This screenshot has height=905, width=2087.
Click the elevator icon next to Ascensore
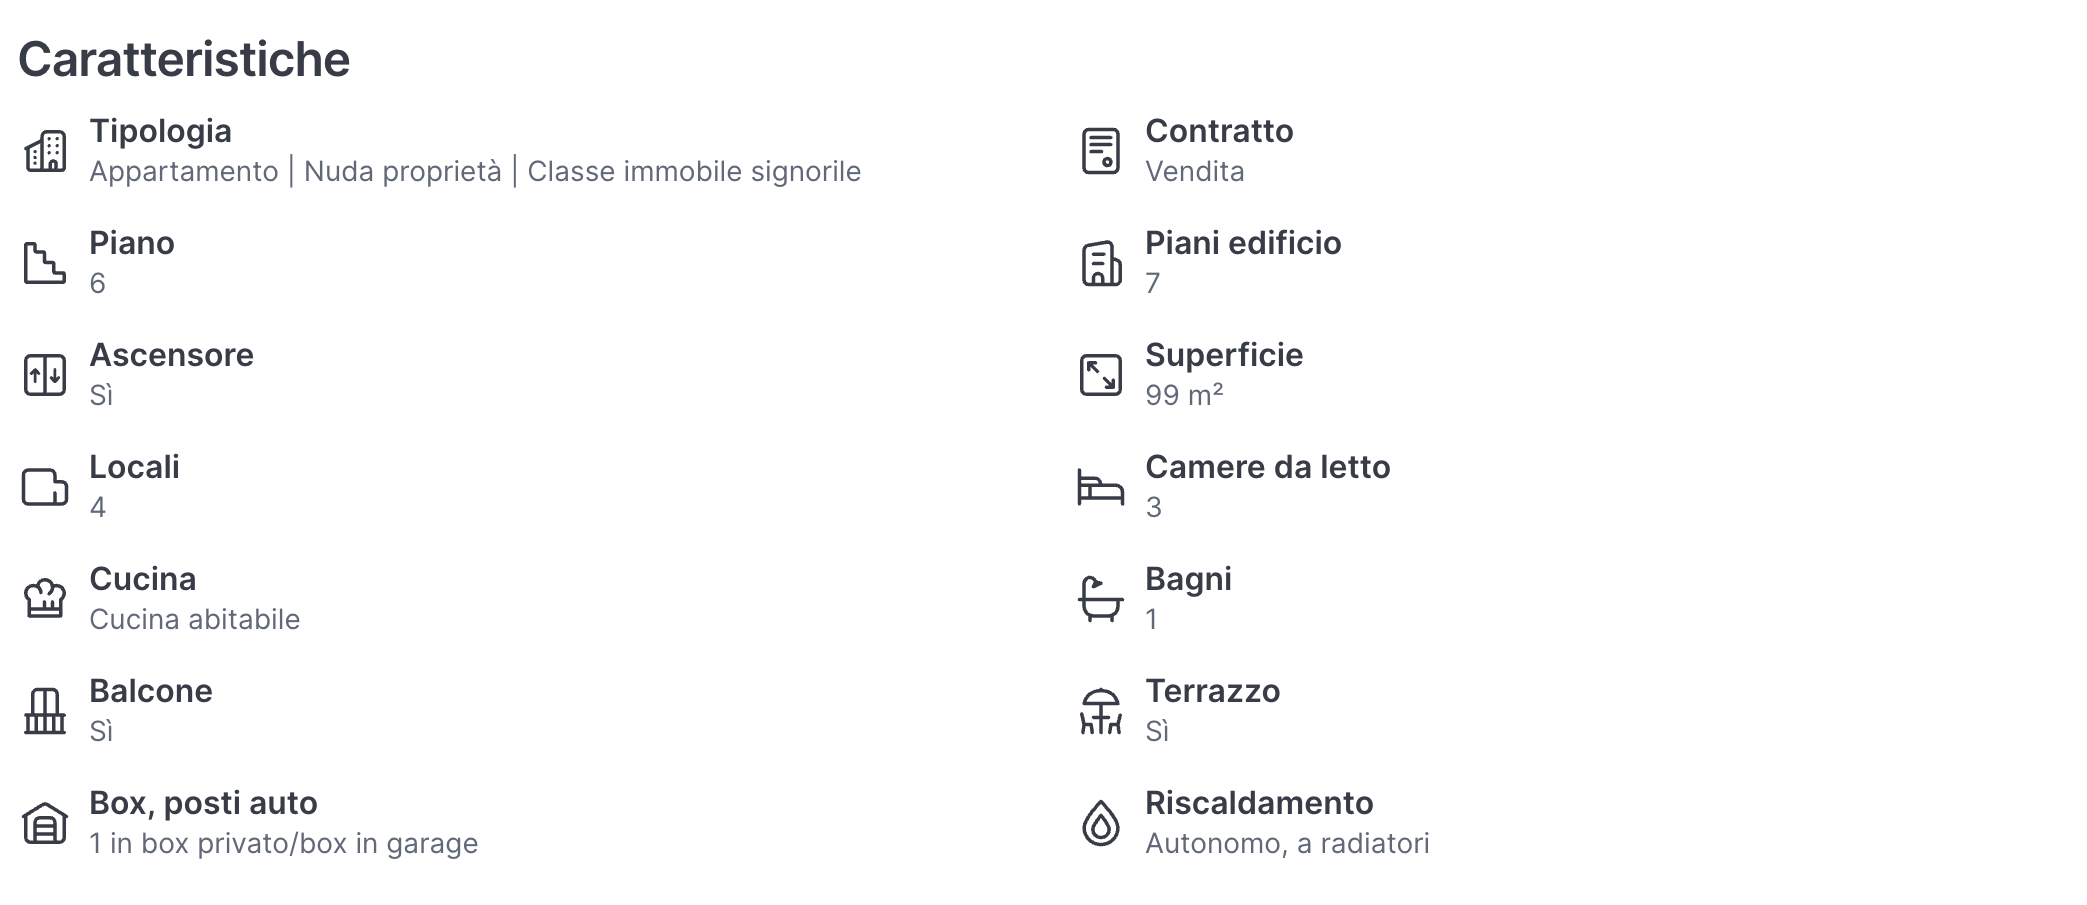click(45, 375)
